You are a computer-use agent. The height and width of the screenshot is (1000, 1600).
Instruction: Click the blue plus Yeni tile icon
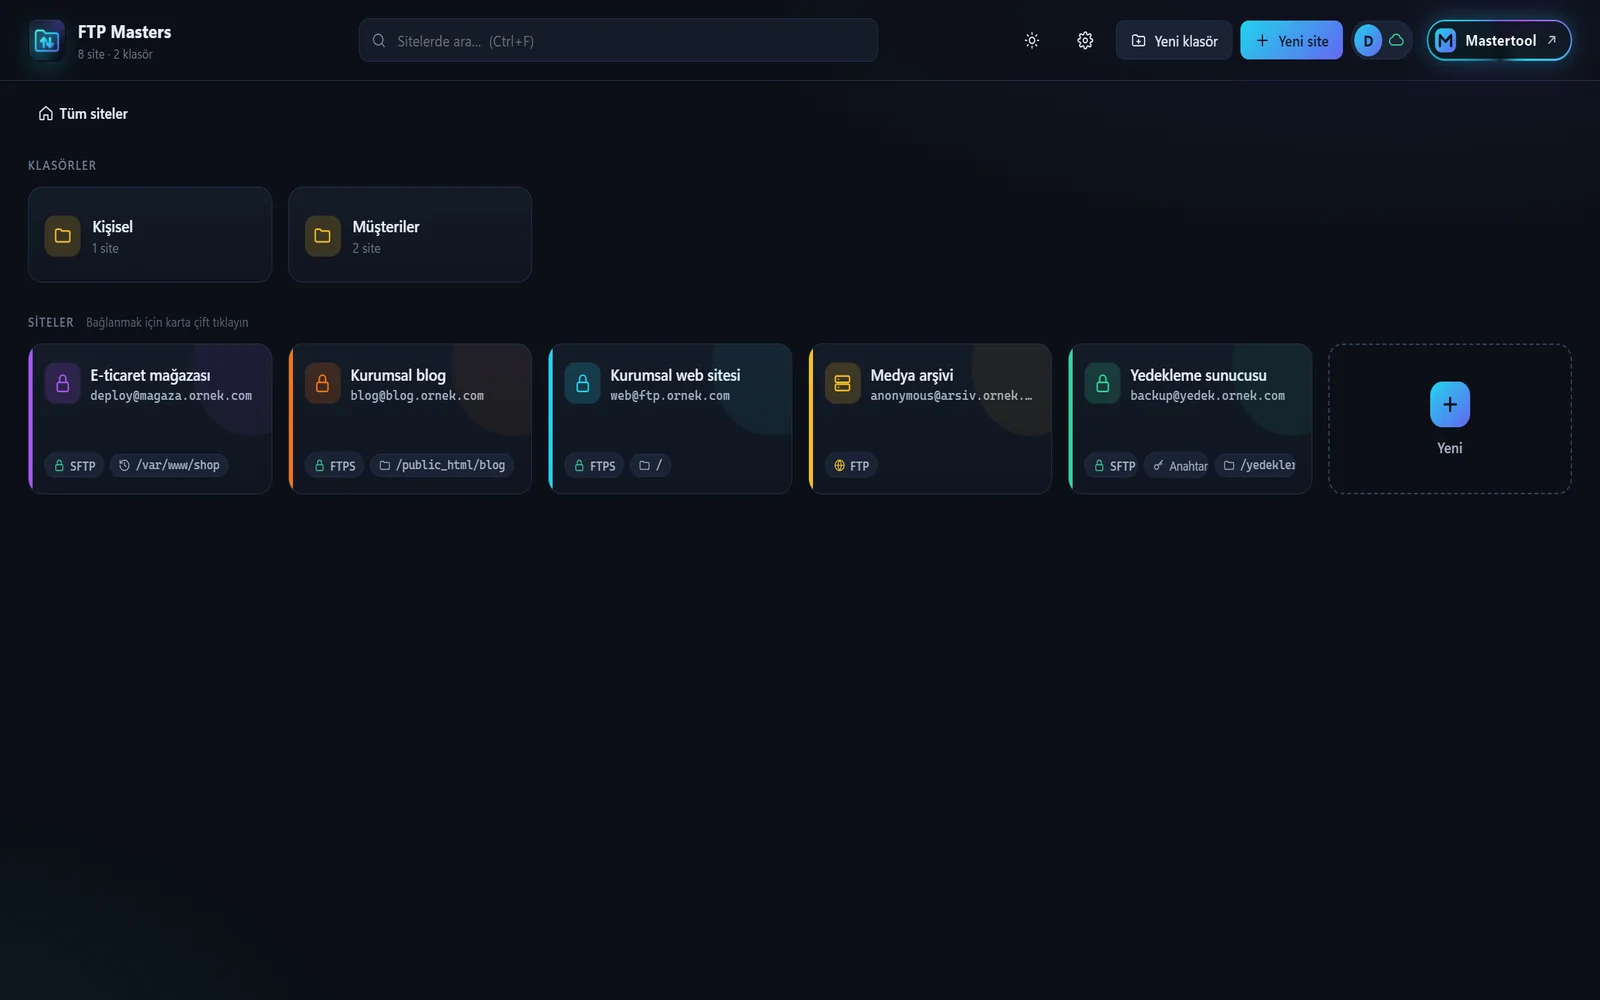point(1450,405)
